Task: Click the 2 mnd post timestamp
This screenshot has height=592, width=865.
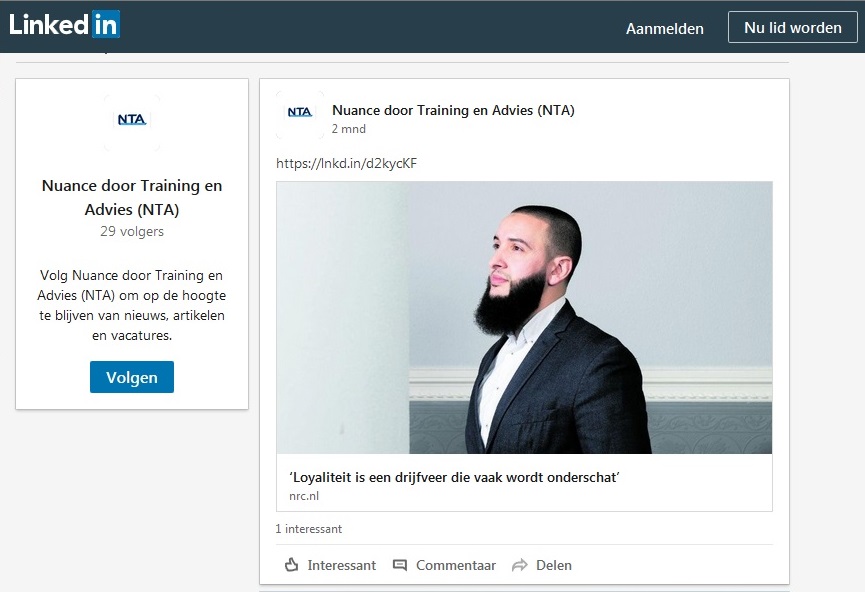Action: [x=349, y=129]
